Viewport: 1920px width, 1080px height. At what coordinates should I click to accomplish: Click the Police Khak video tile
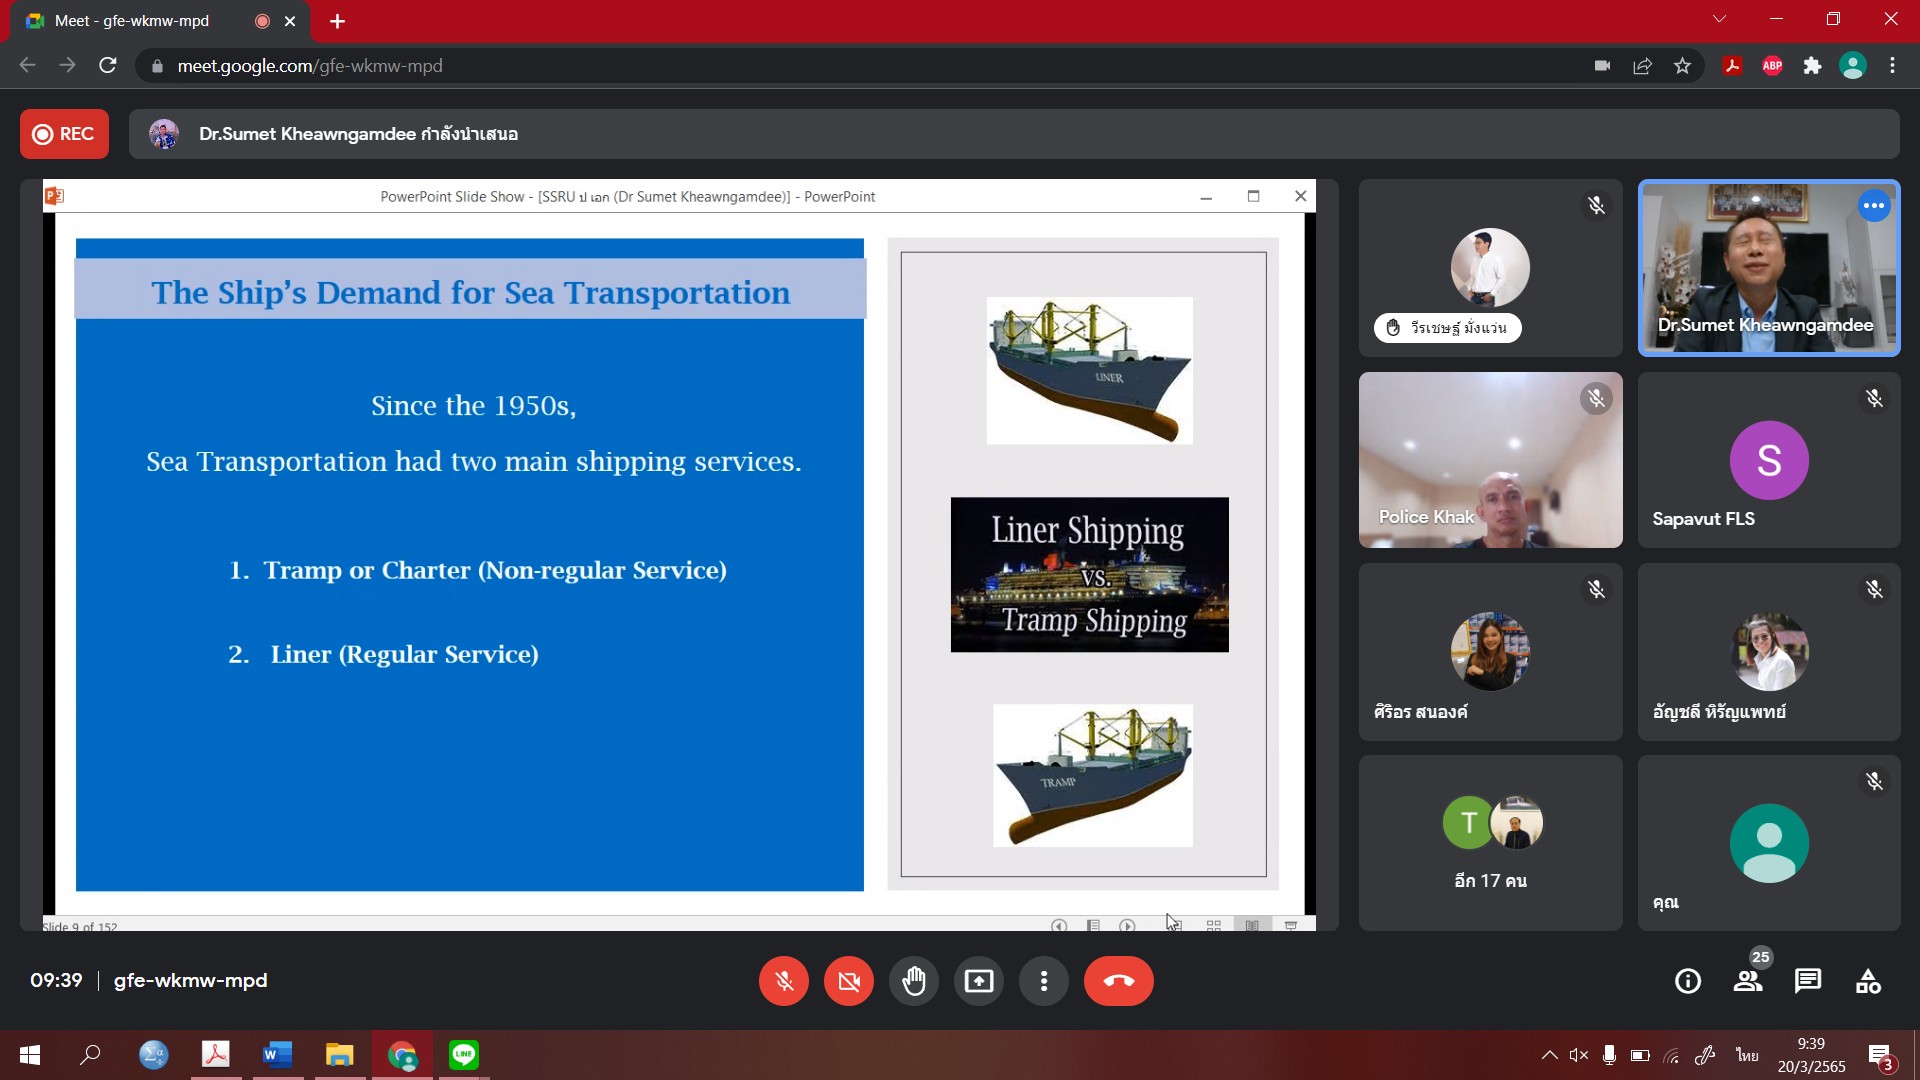click(x=1490, y=460)
